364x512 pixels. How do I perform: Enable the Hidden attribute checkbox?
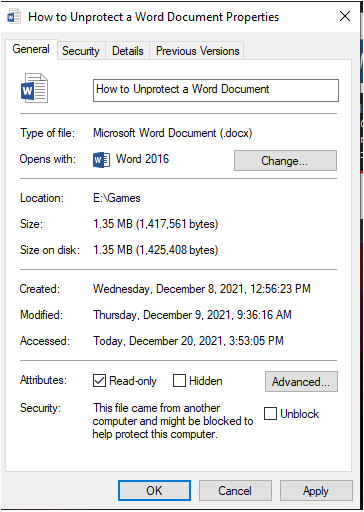[179, 381]
